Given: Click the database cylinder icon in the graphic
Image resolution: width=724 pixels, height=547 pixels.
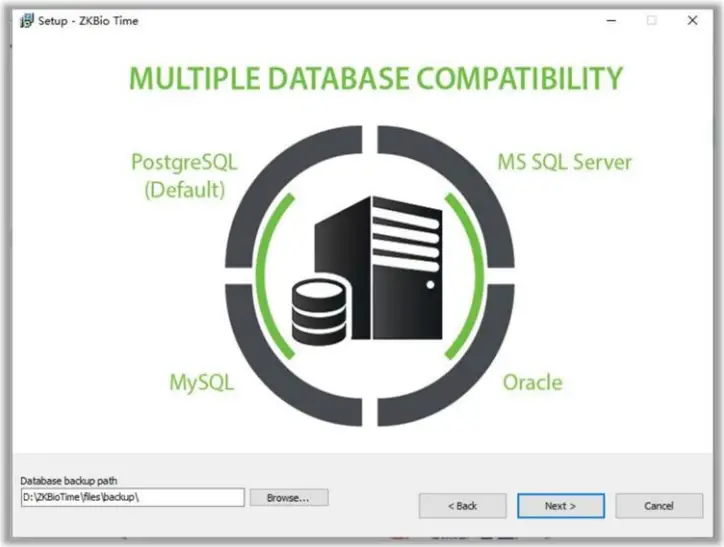Looking at the screenshot, I should 319,313.
